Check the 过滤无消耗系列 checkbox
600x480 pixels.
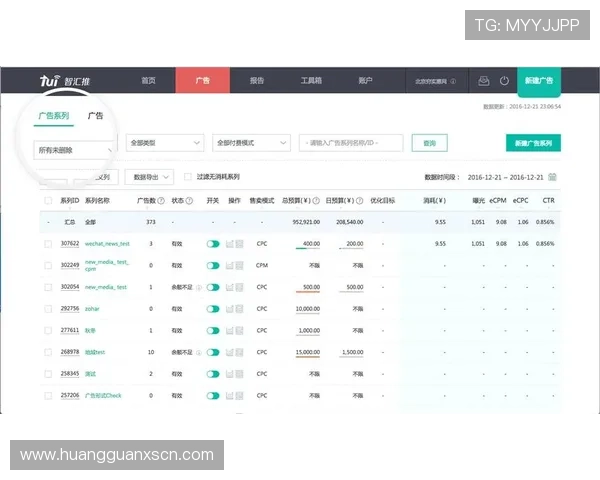tap(188, 176)
